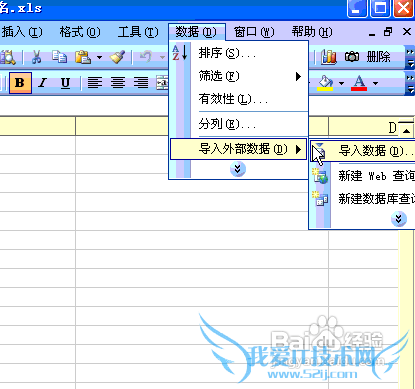Click the Print Preview magnifier icon

pyautogui.click(x=8, y=57)
